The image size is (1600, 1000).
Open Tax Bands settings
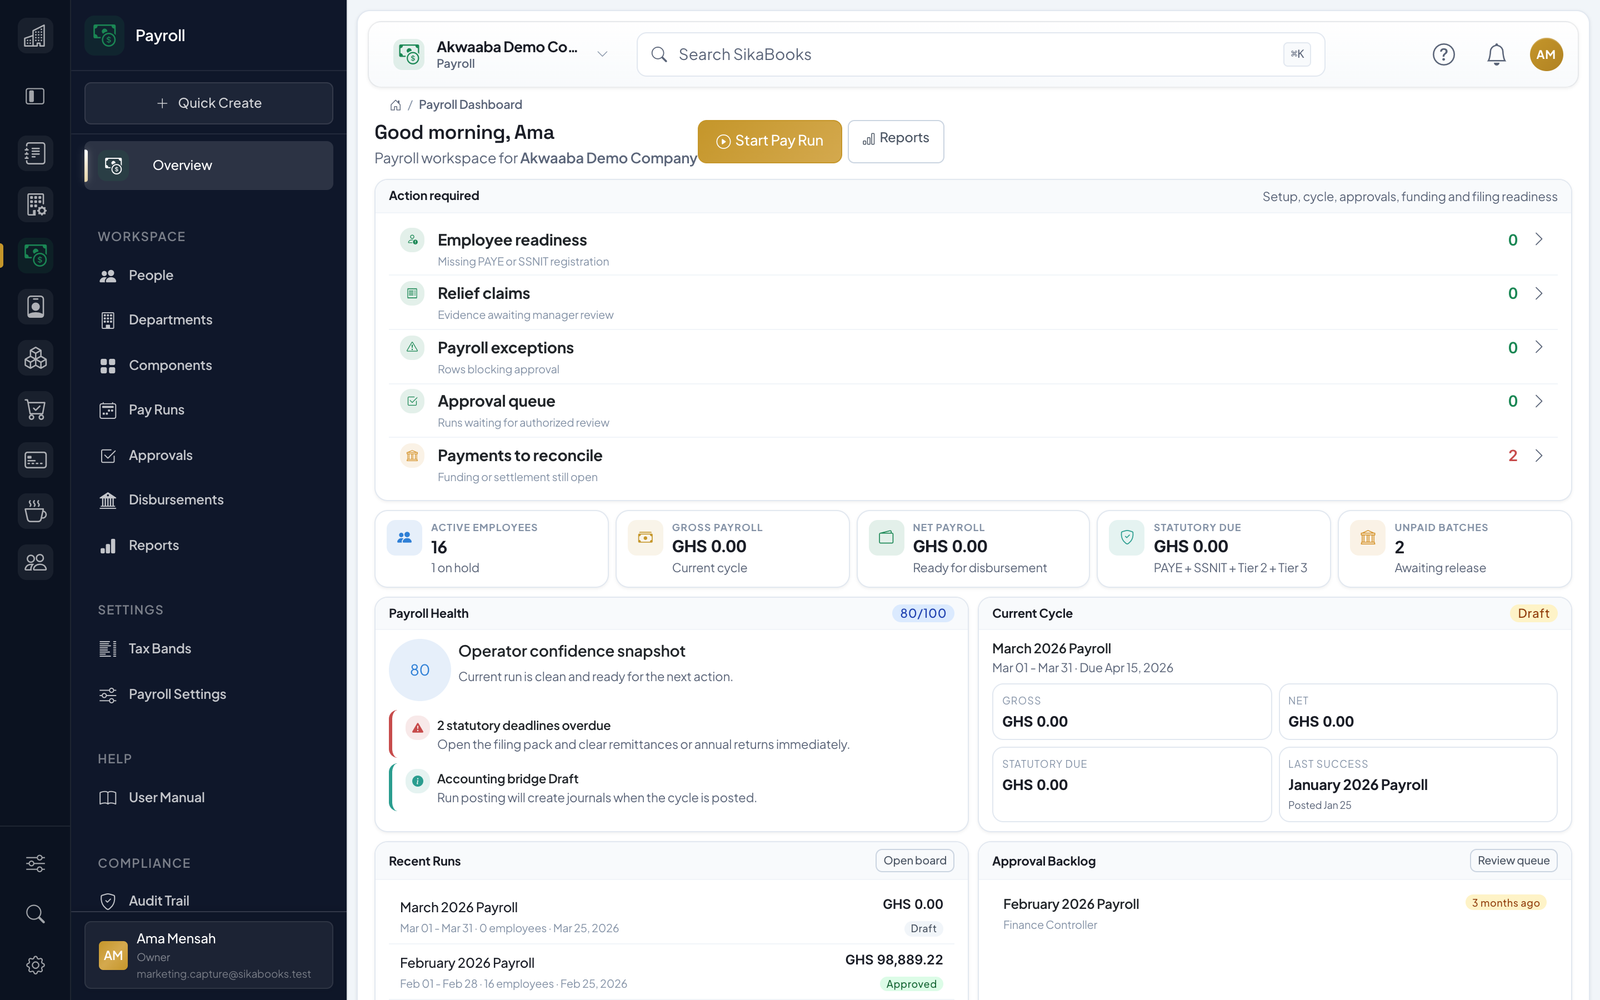point(209,649)
